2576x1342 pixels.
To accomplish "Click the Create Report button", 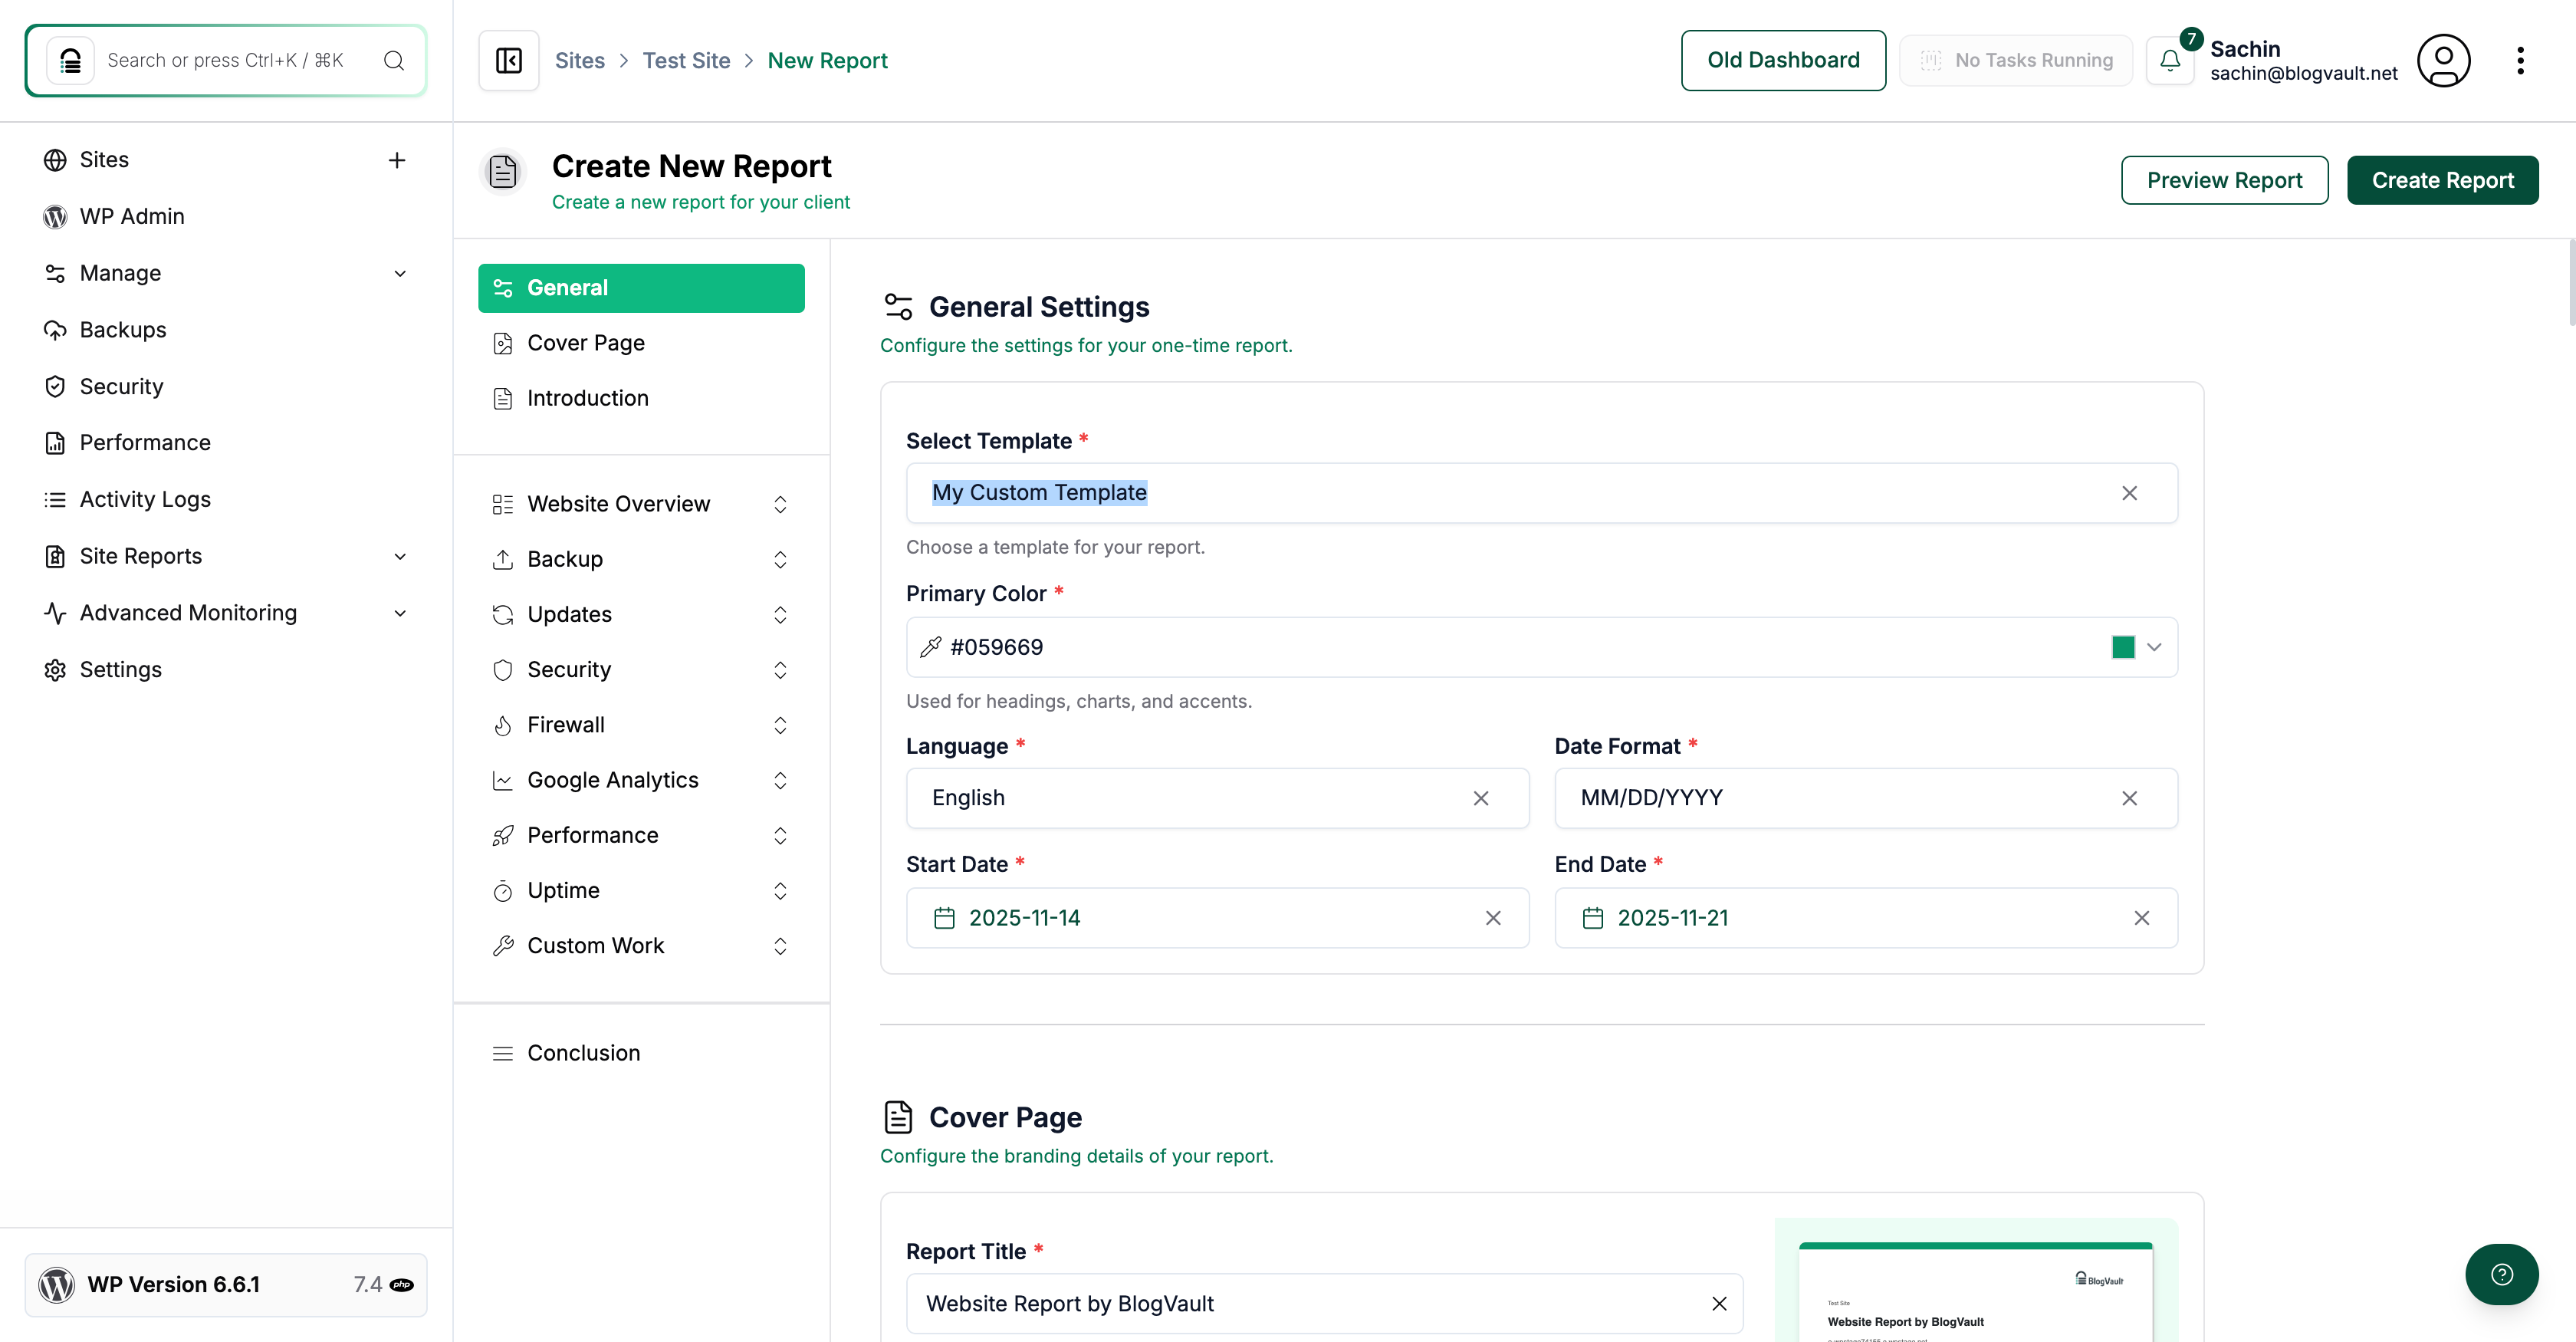I will pyautogui.click(x=2443, y=180).
